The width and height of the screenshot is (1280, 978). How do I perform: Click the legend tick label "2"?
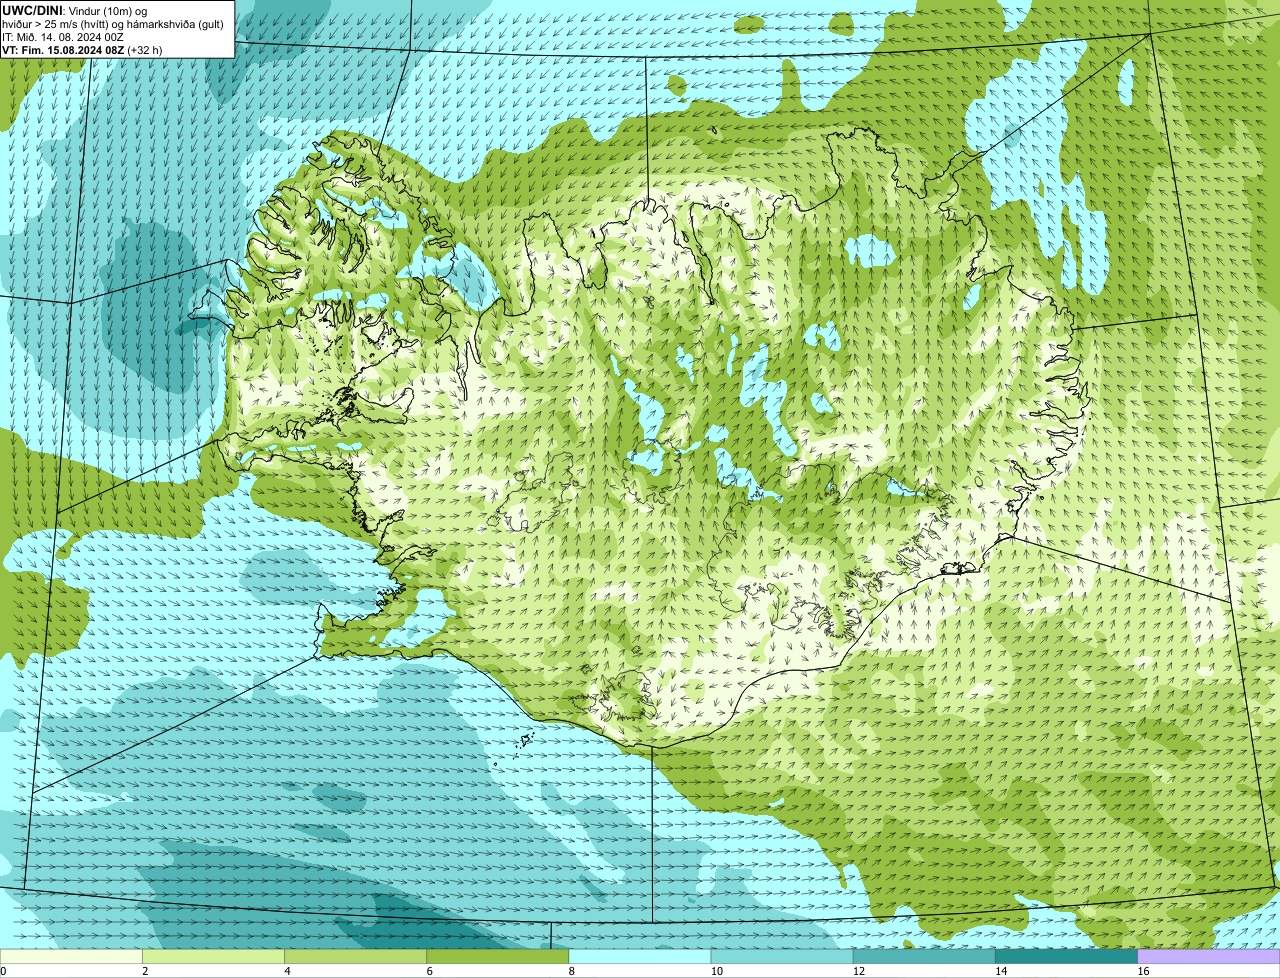[x=145, y=971]
